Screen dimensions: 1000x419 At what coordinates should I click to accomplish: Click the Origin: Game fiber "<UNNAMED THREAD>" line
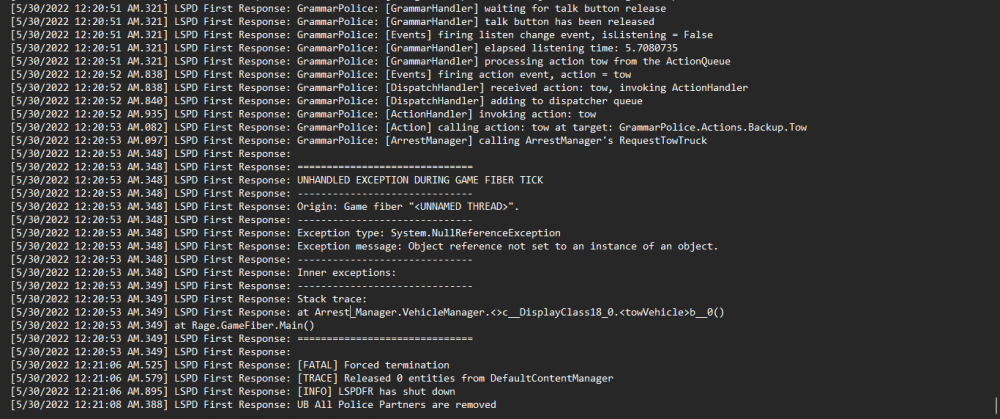409,206
